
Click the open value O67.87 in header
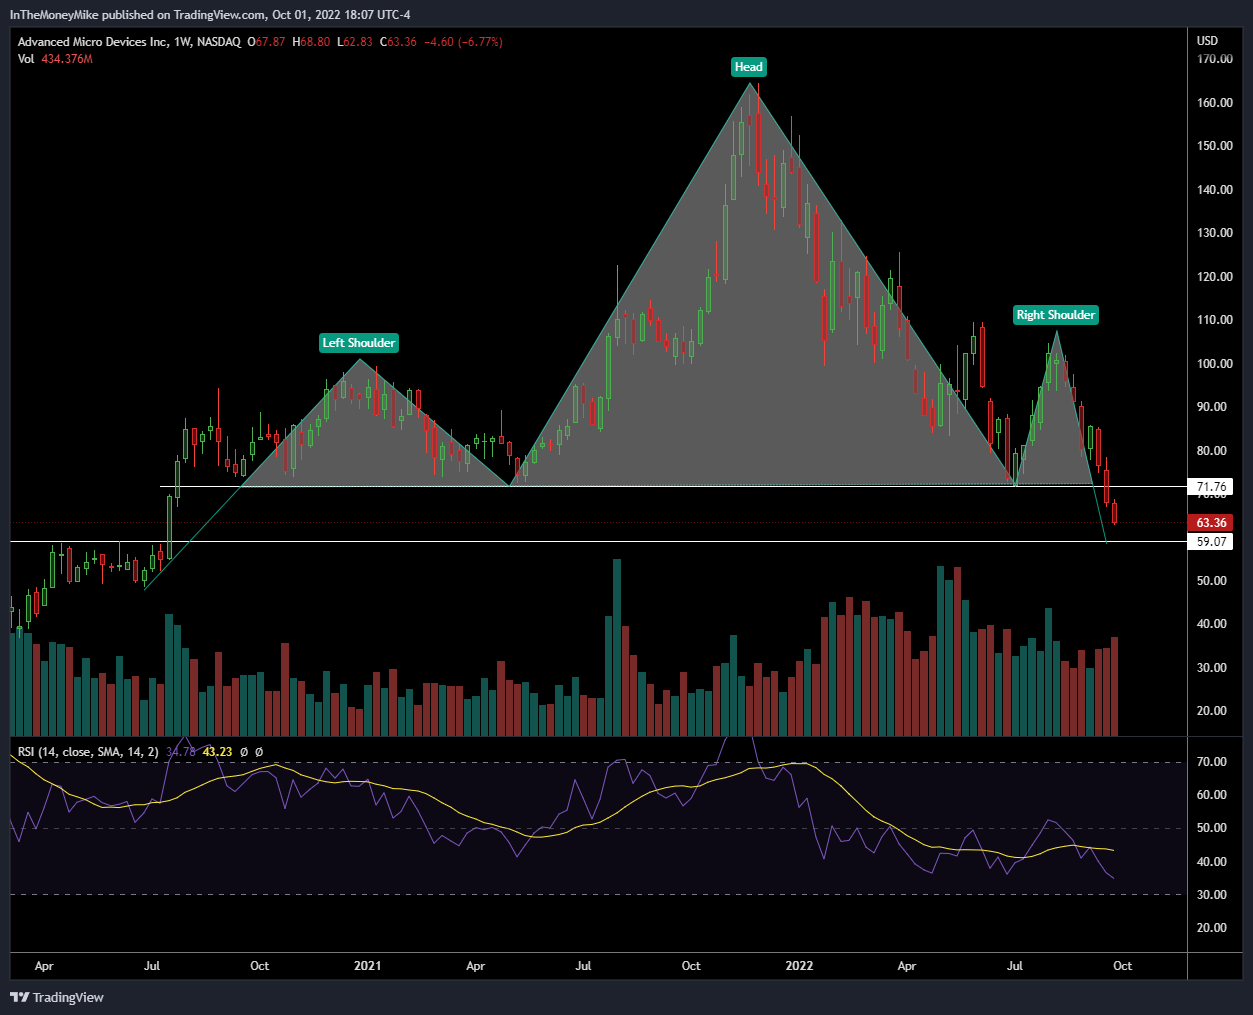(x=267, y=42)
